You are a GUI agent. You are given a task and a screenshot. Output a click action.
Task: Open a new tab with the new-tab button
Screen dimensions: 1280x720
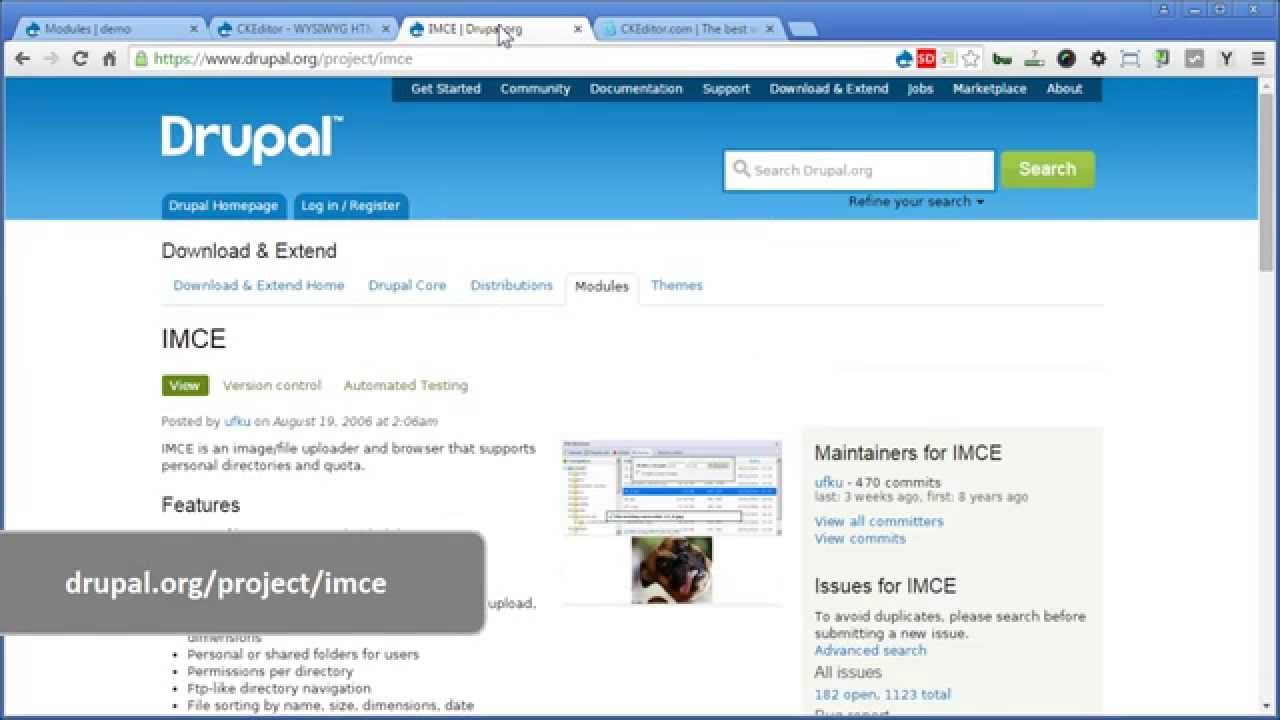click(802, 30)
